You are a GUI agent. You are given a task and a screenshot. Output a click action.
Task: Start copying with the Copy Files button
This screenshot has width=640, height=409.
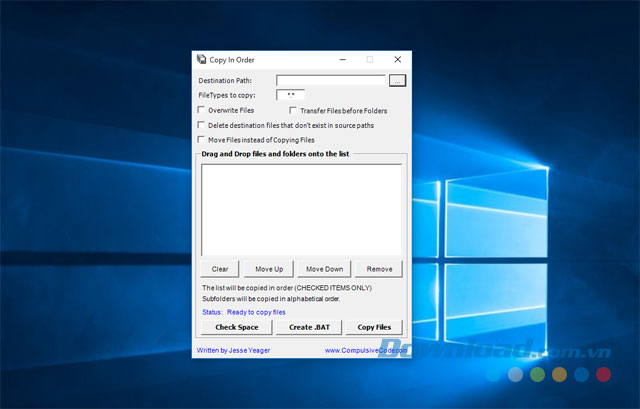coord(374,327)
